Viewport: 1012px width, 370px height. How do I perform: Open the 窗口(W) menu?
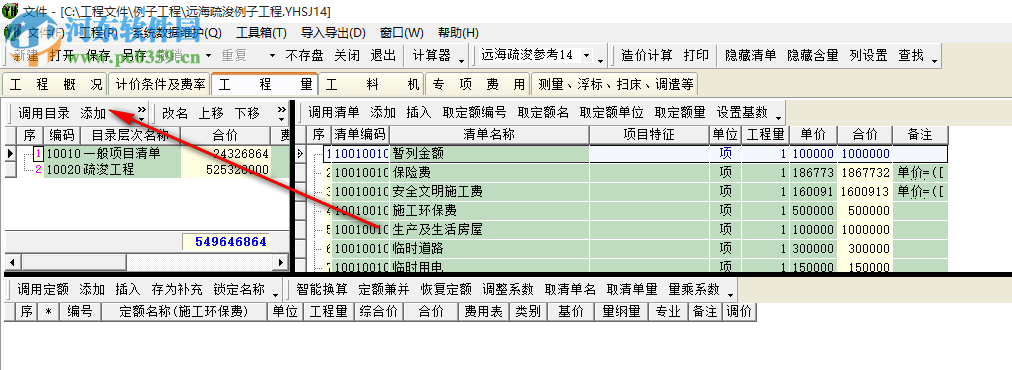click(401, 32)
